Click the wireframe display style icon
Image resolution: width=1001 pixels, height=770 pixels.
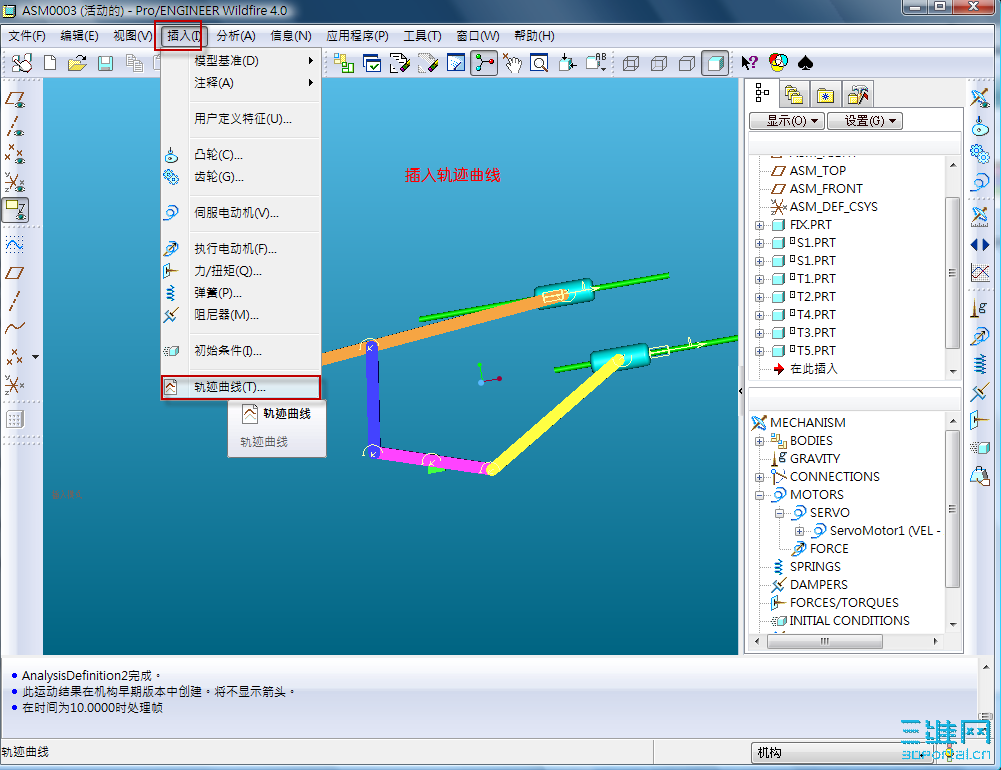point(631,63)
